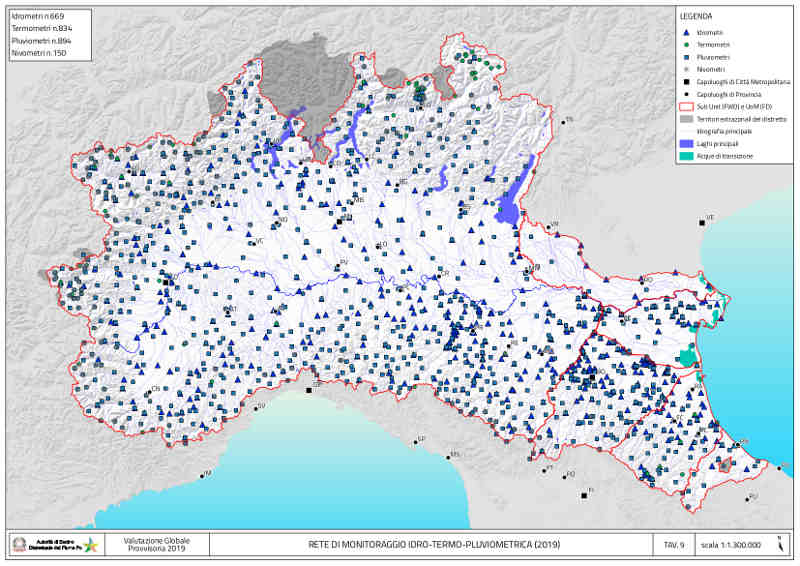Click the black dot marker for TN
This screenshot has height=566, width=800.
point(563,122)
